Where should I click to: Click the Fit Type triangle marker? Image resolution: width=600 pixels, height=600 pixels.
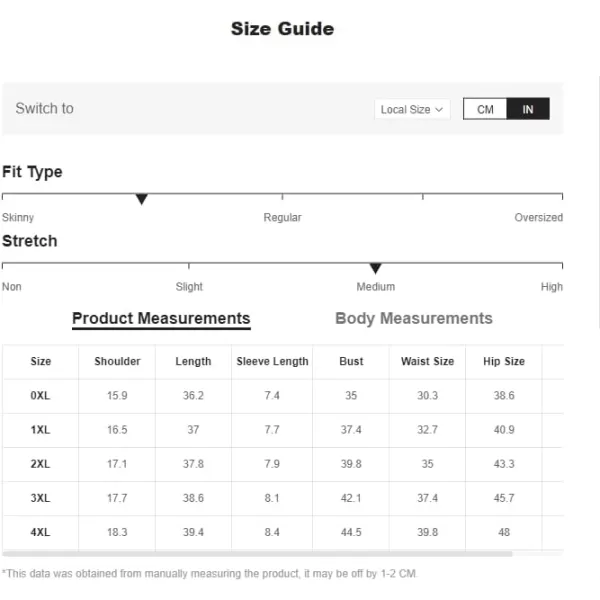pyautogui.click(x=142, y=199)
